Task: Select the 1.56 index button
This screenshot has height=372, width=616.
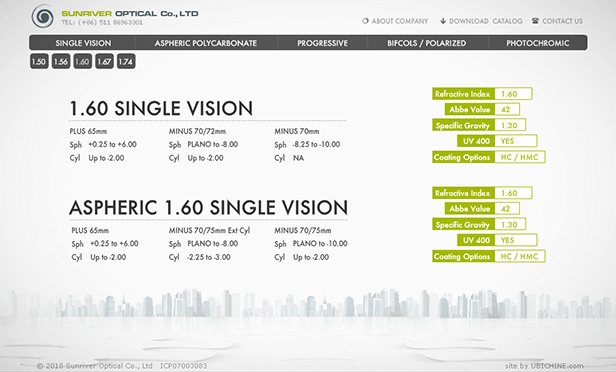Action: point(61,61)
